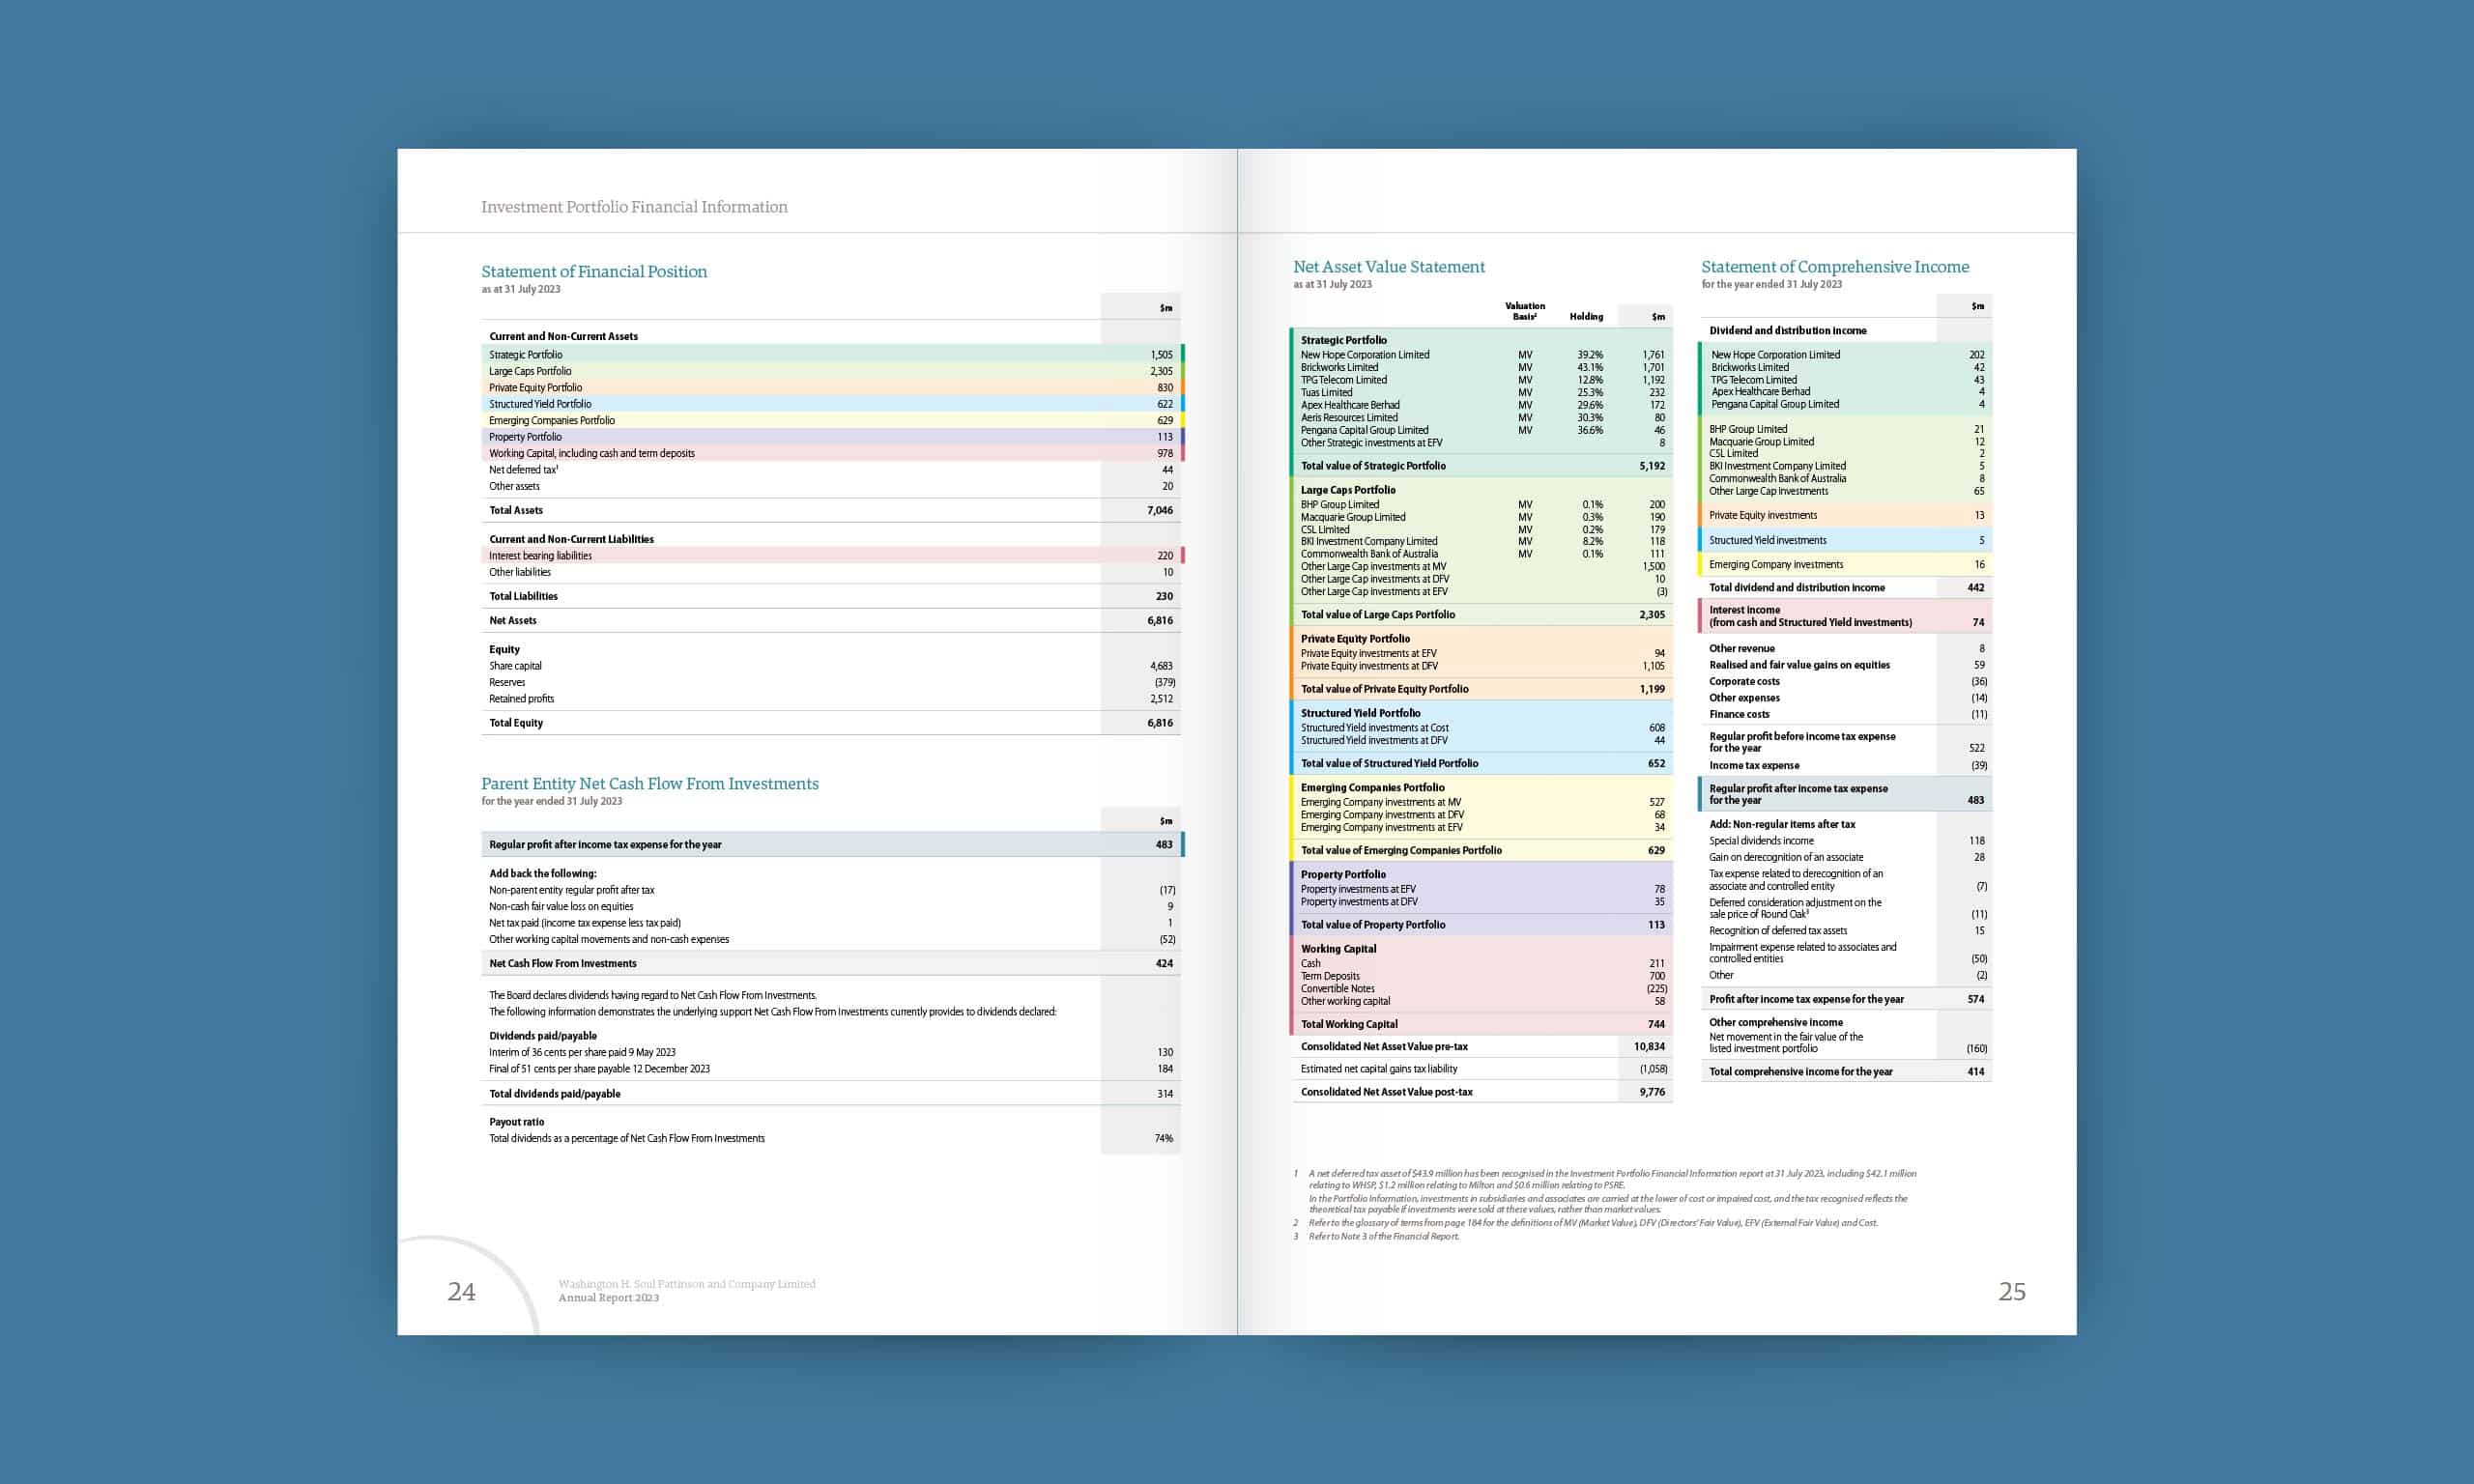Click 'Consolidated Net Asset Value post-tax' row
Image resolution: width=2474 pixels, height=1484 pixels.
1482,1091
